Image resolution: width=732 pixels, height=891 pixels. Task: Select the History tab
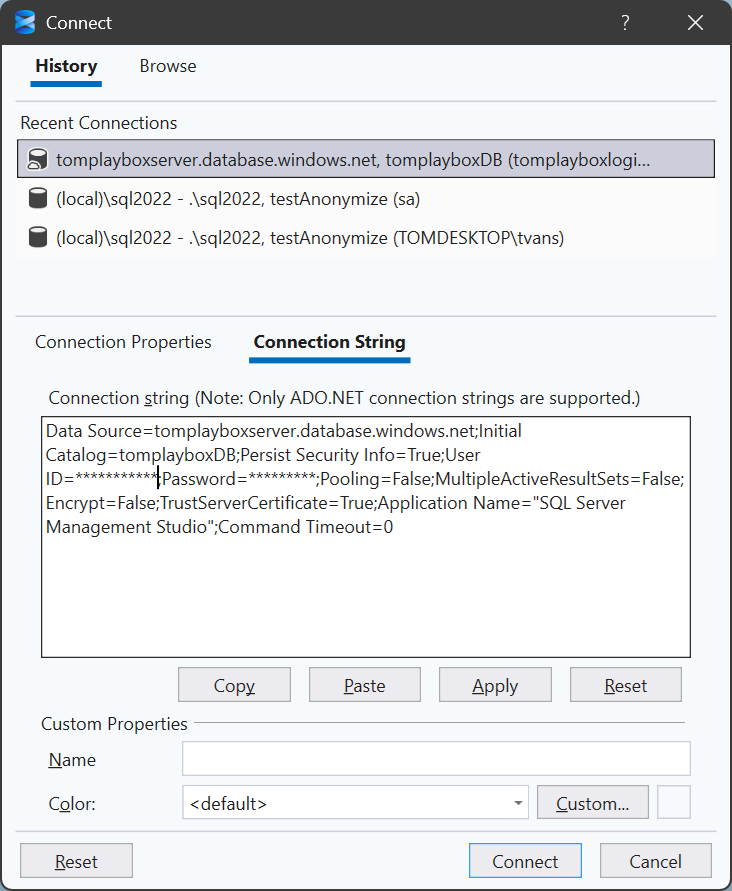coord(66,66)
